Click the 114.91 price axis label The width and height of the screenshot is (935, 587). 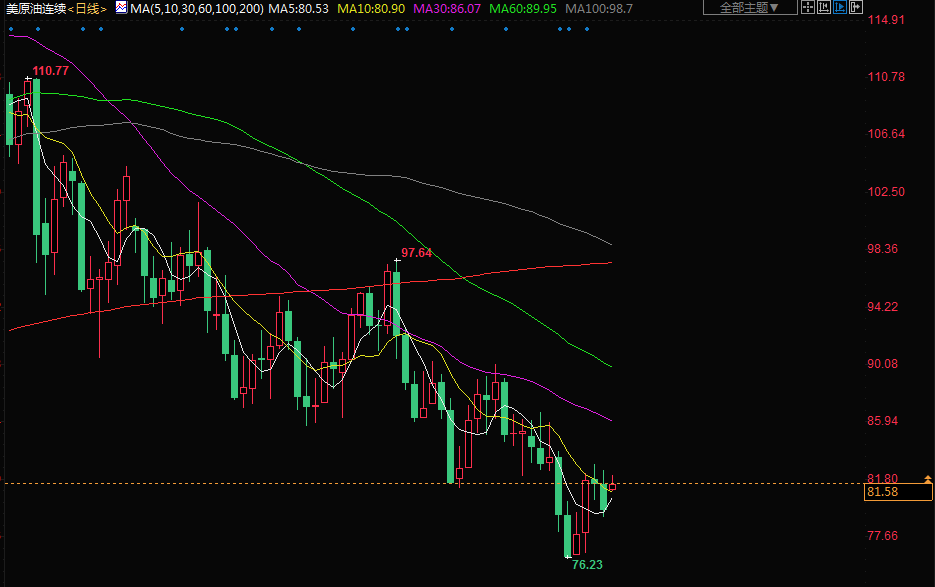(884, 20)
